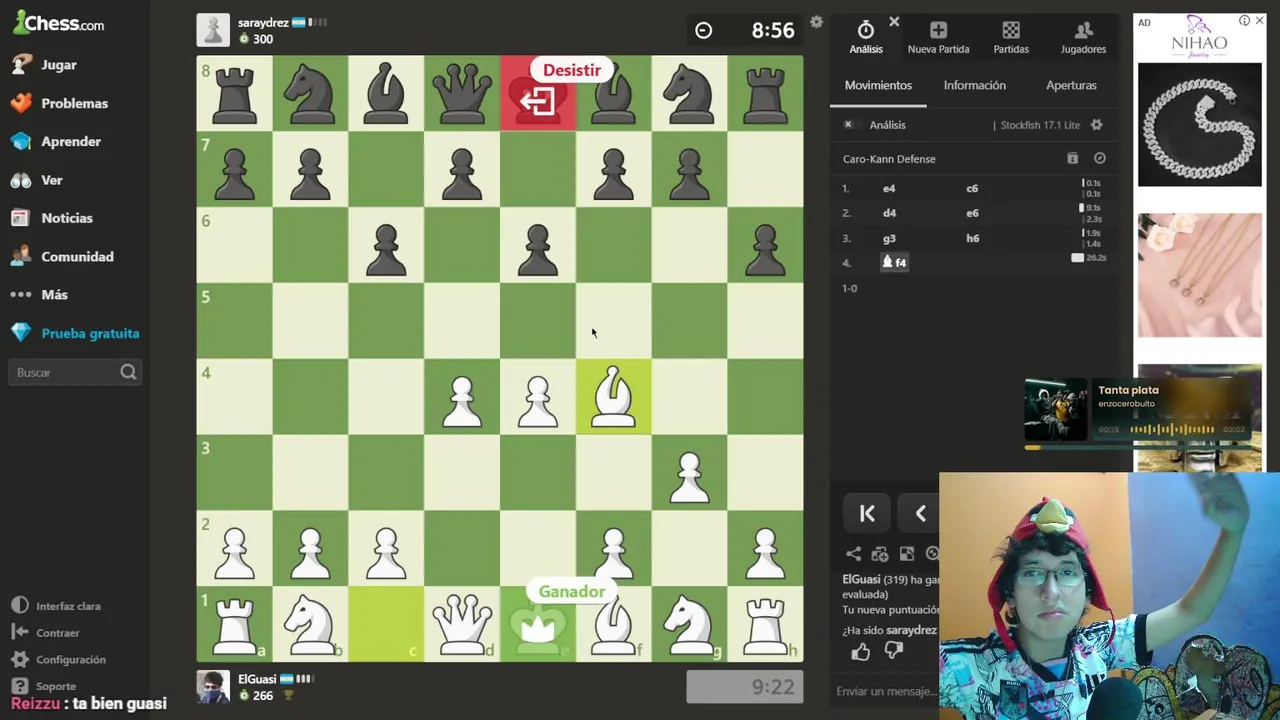Switch to the Información tab
1280x720 pixels.
[x=974, y=85]
